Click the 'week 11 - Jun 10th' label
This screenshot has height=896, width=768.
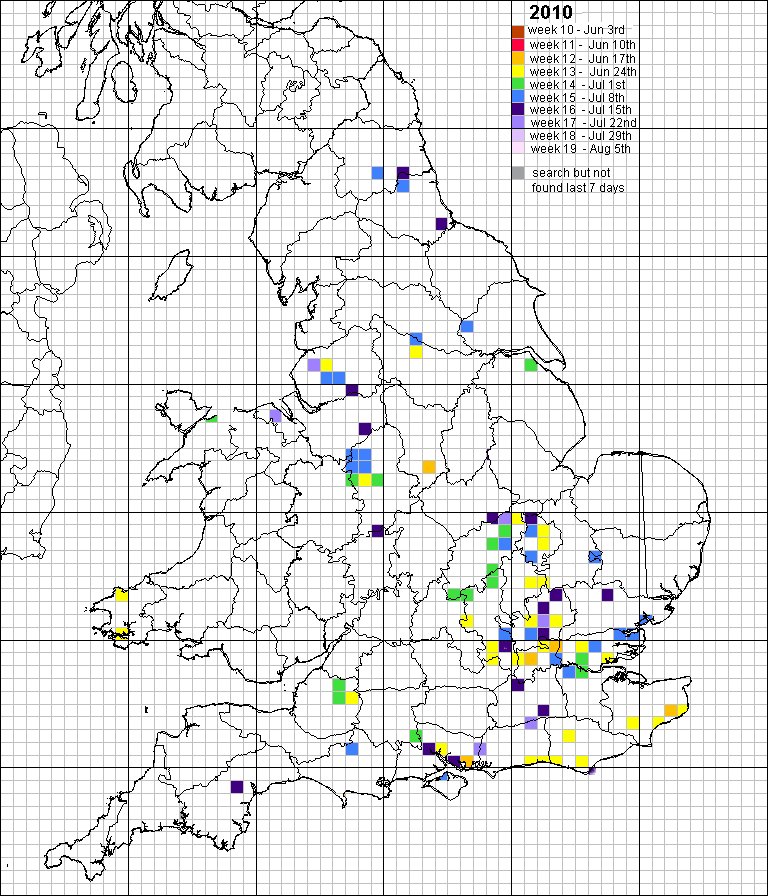[582, 45]
